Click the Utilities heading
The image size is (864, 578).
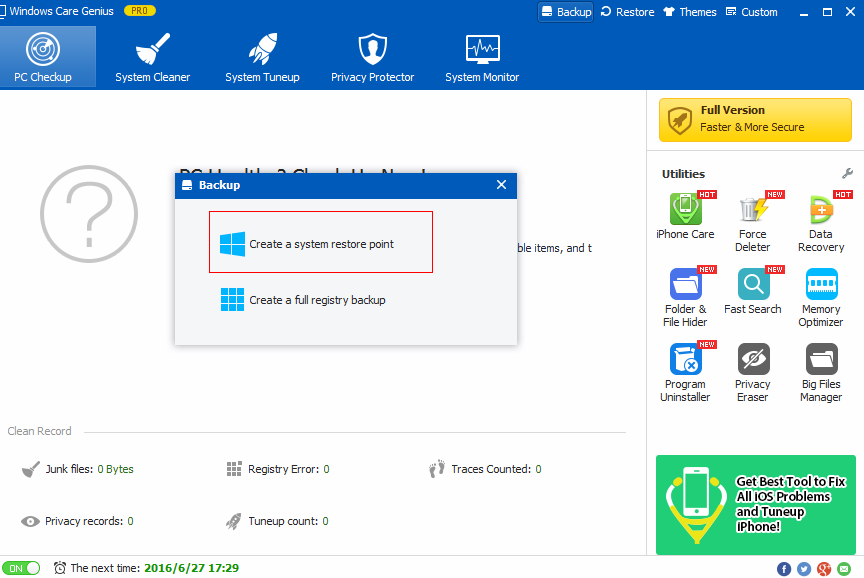tap(683, 174)
